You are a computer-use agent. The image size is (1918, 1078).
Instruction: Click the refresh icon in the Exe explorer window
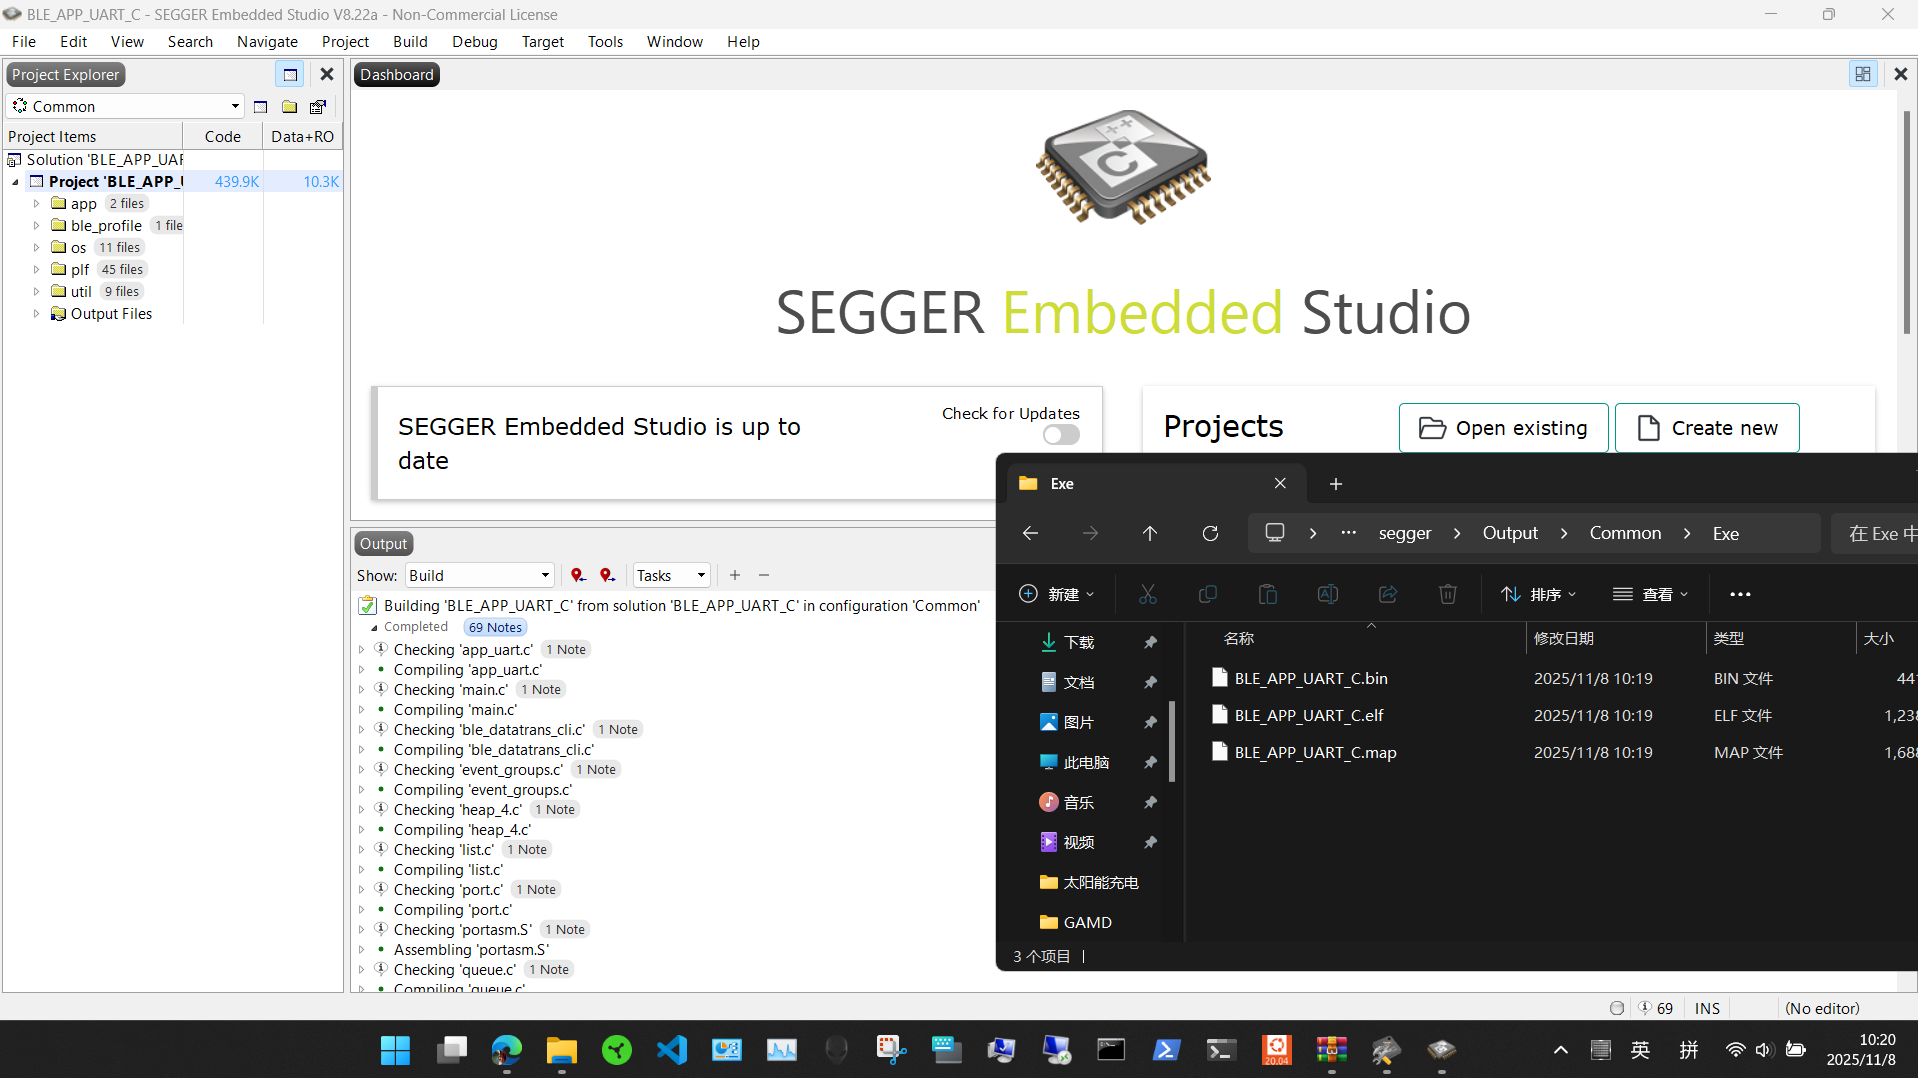click(1210, 533)
